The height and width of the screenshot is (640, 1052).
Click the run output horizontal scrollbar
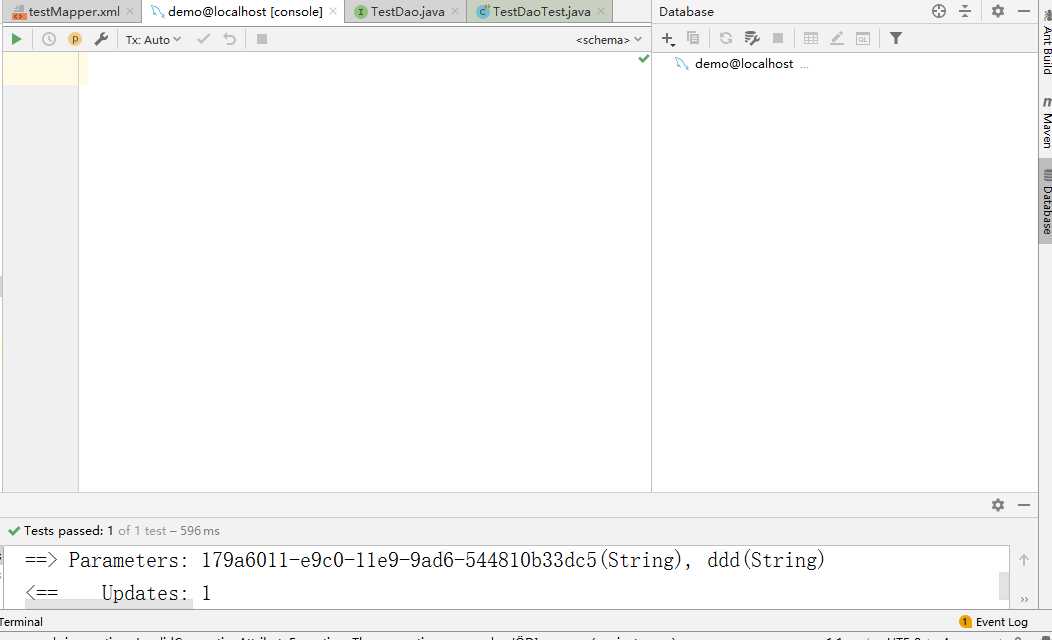tap(108, 604)
